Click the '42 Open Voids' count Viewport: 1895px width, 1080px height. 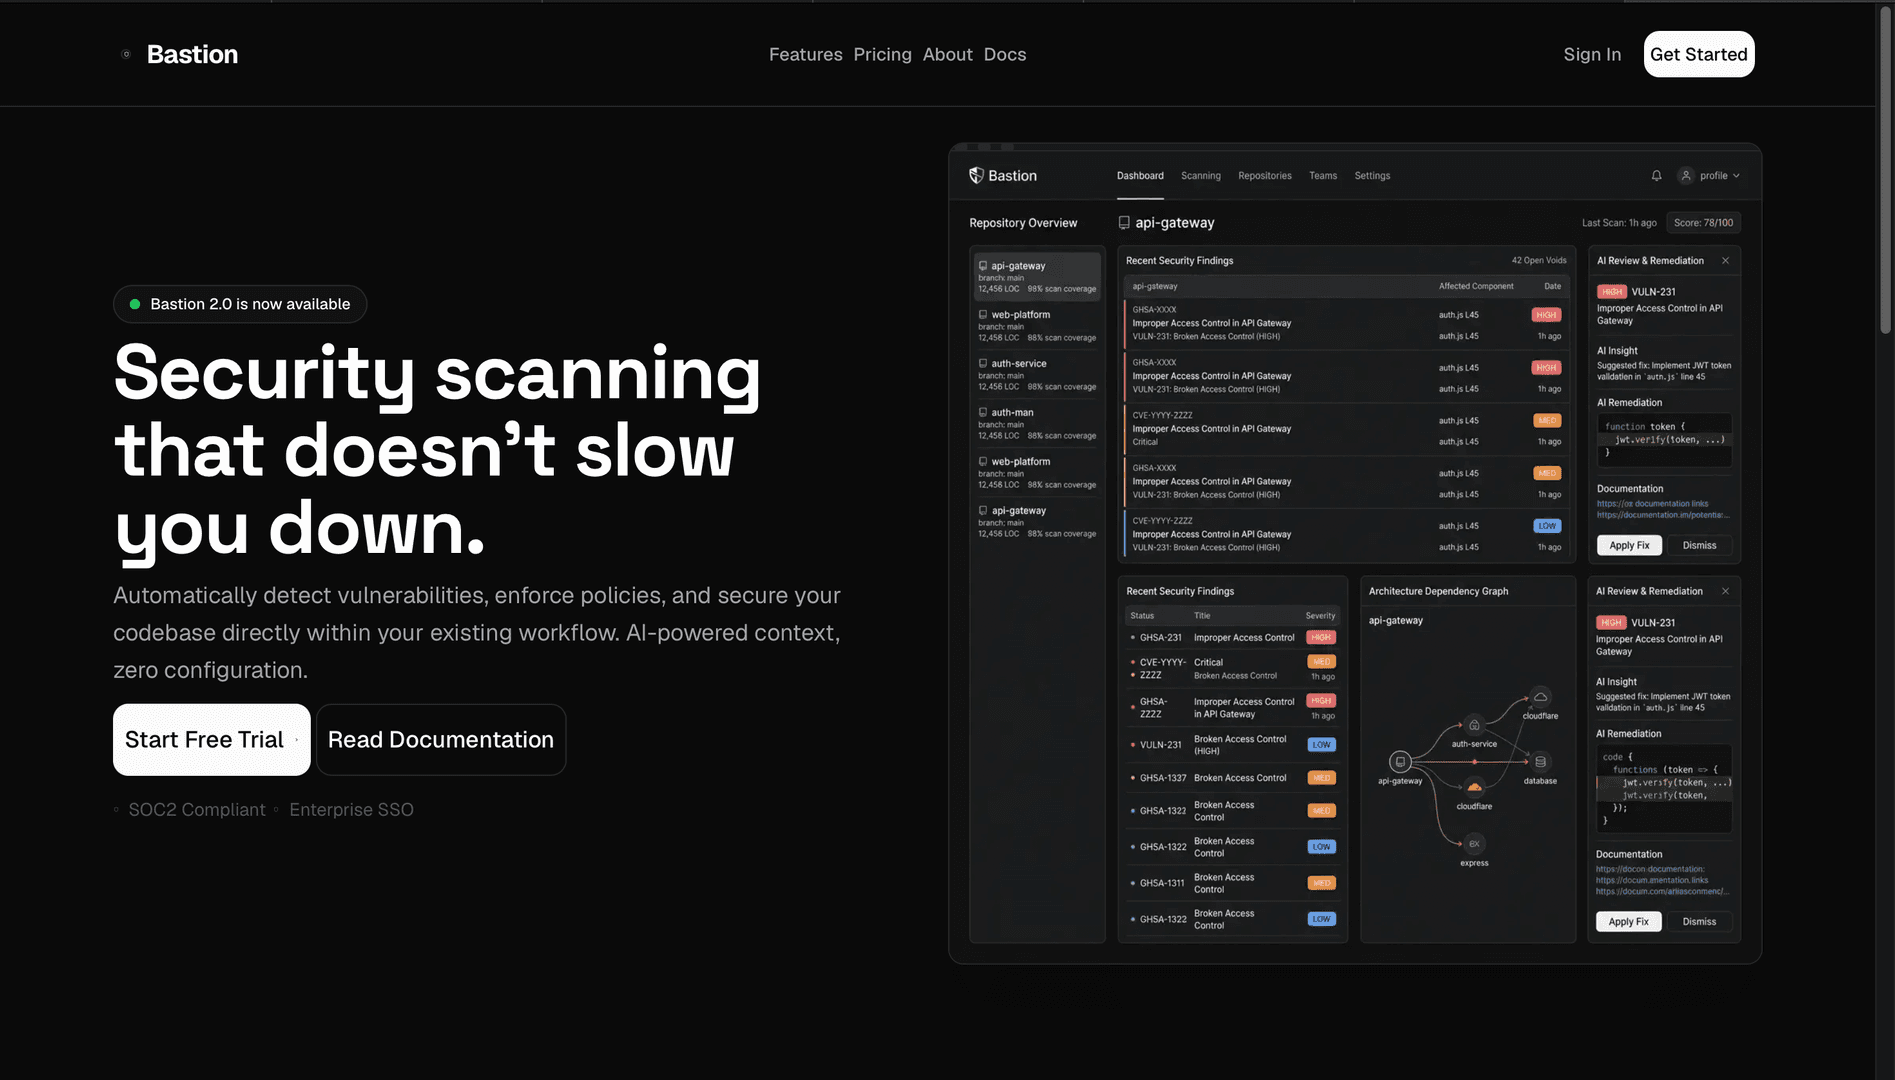click(1539, 260)
